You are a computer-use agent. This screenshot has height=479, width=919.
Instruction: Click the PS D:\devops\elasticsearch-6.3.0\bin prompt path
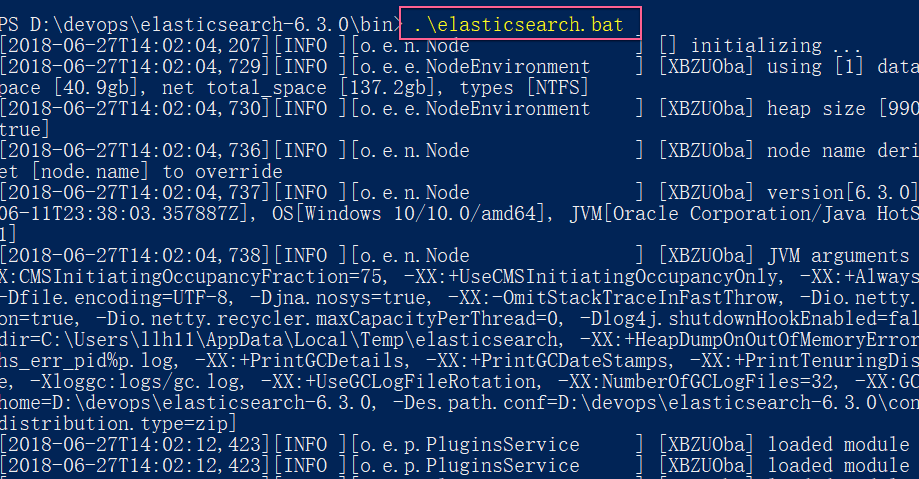[x=195, y=23]
